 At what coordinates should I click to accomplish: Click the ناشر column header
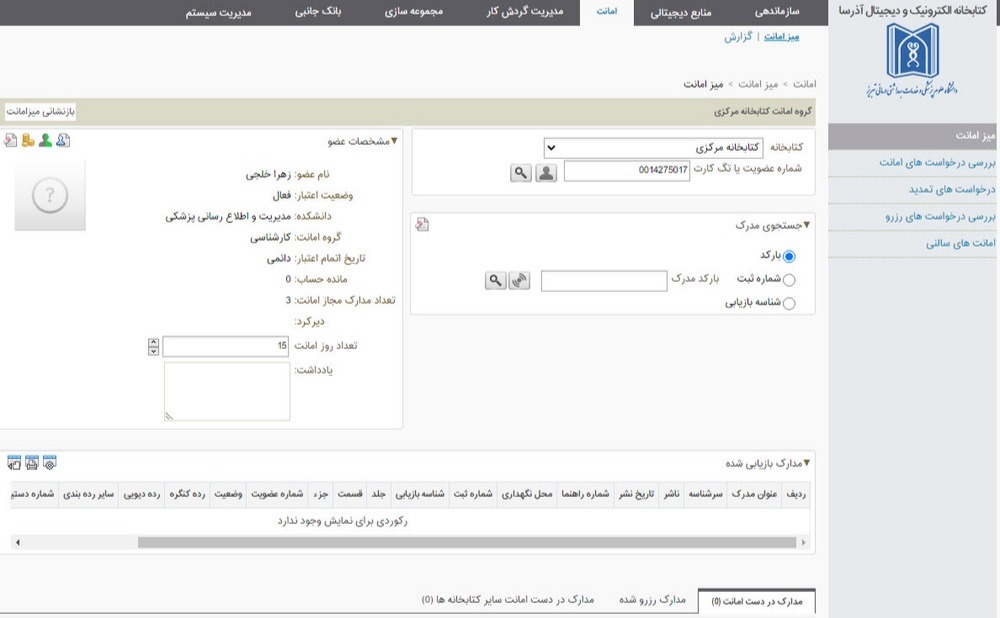(x=672, y=494)
